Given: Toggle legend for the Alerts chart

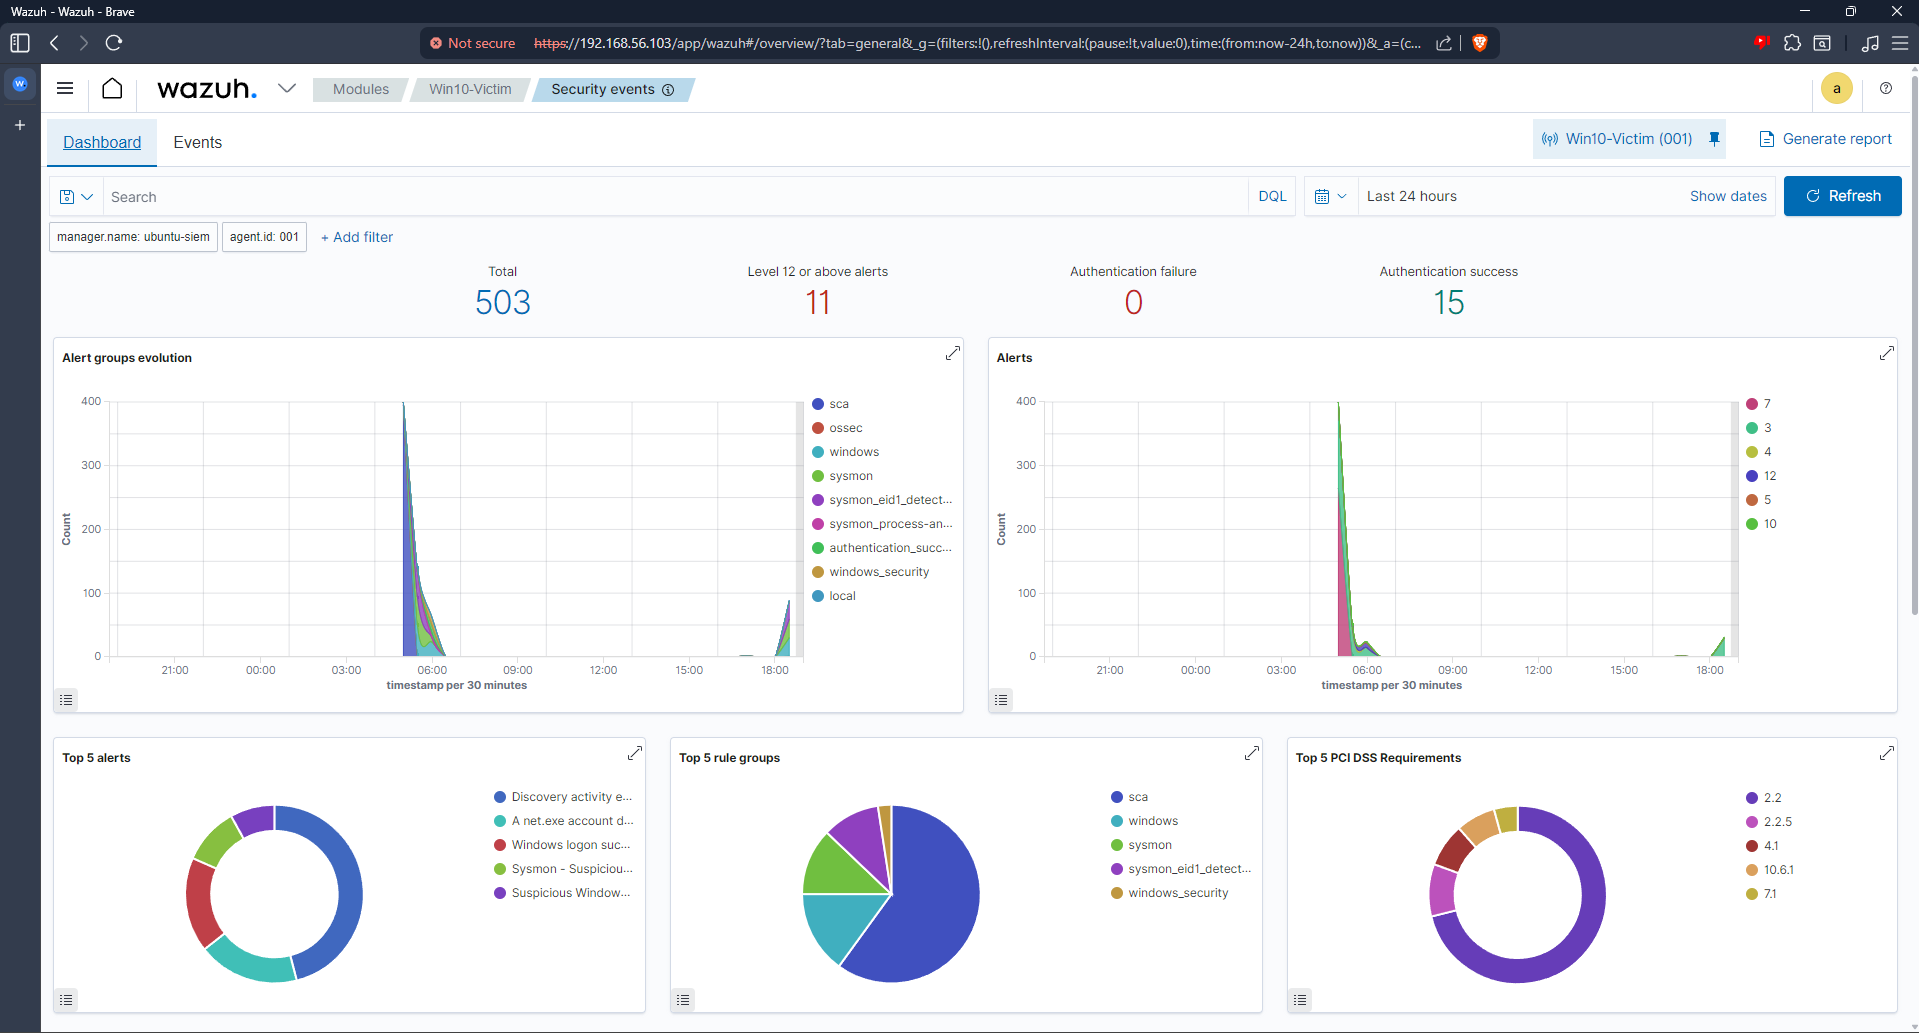Looking at the screenshot, I should pos(1001,700).
